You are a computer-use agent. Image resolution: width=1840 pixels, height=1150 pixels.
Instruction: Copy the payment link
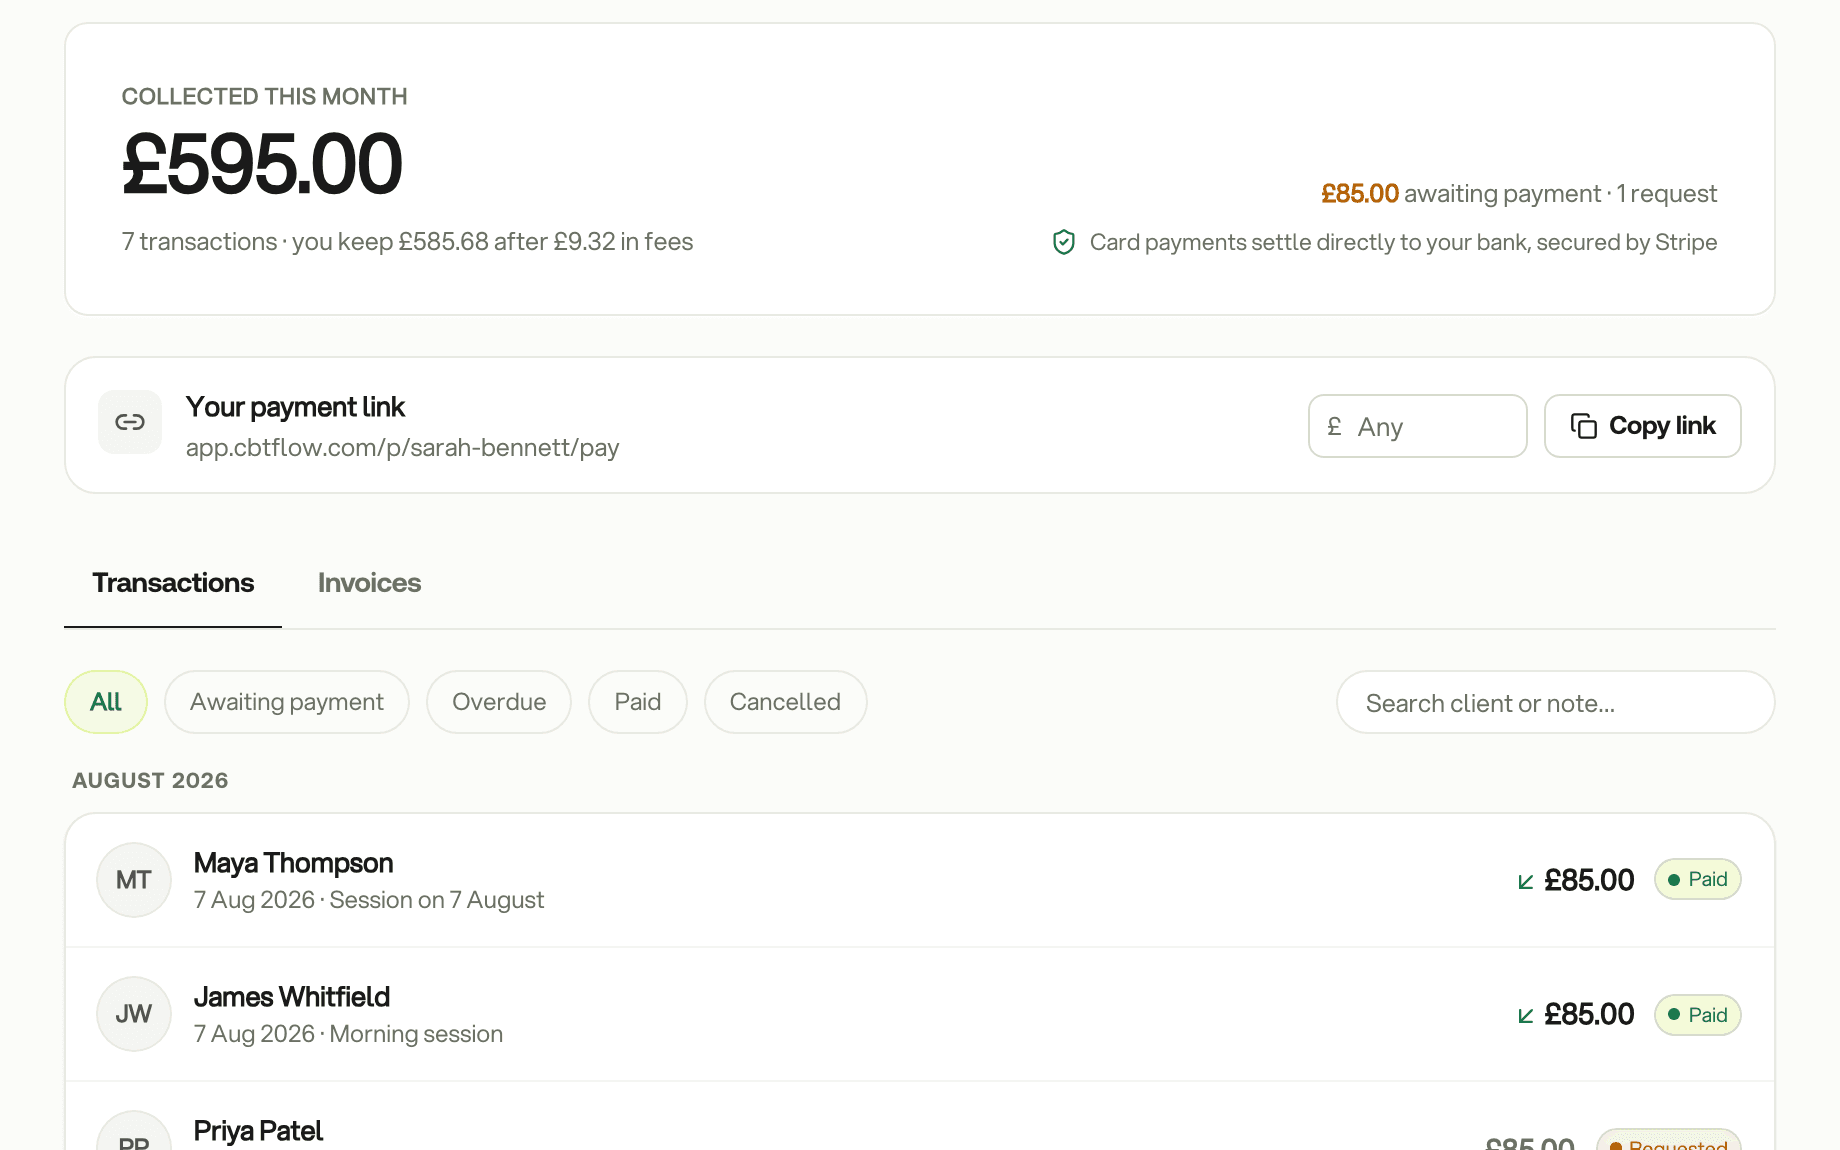[1643, 426]
